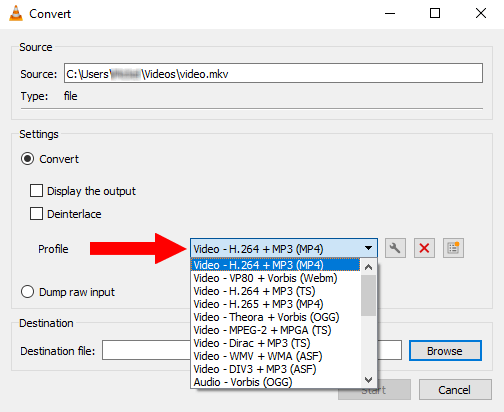Collapse the Profile dropdown combo box
Image resolution: width=504 pixels, height=412 pixels.
[x=284, y=248]
